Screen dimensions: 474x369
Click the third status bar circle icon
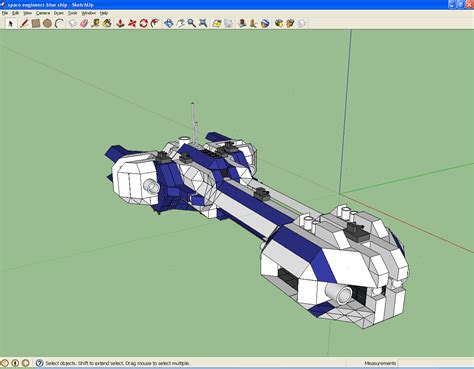coord(26,363)
